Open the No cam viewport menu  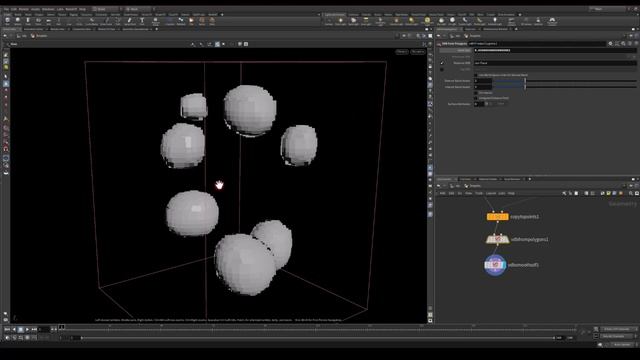tap(418, 52)
